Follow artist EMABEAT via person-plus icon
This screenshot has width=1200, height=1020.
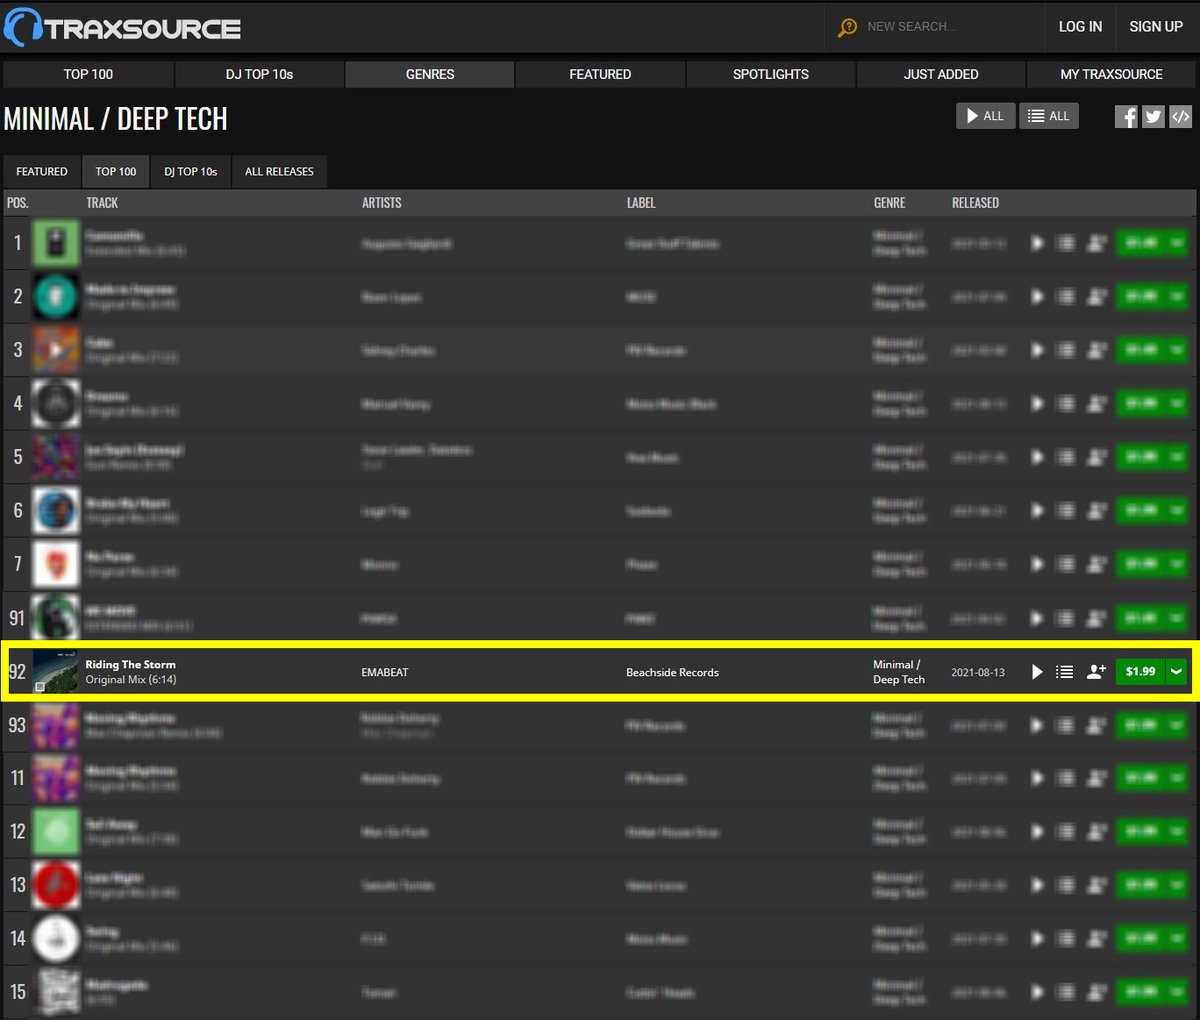click(x=1096, y=672)
